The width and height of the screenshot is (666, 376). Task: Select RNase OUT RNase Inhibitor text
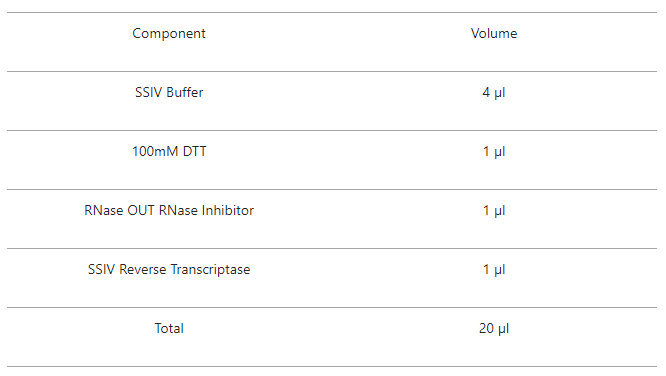coord(169,210)
